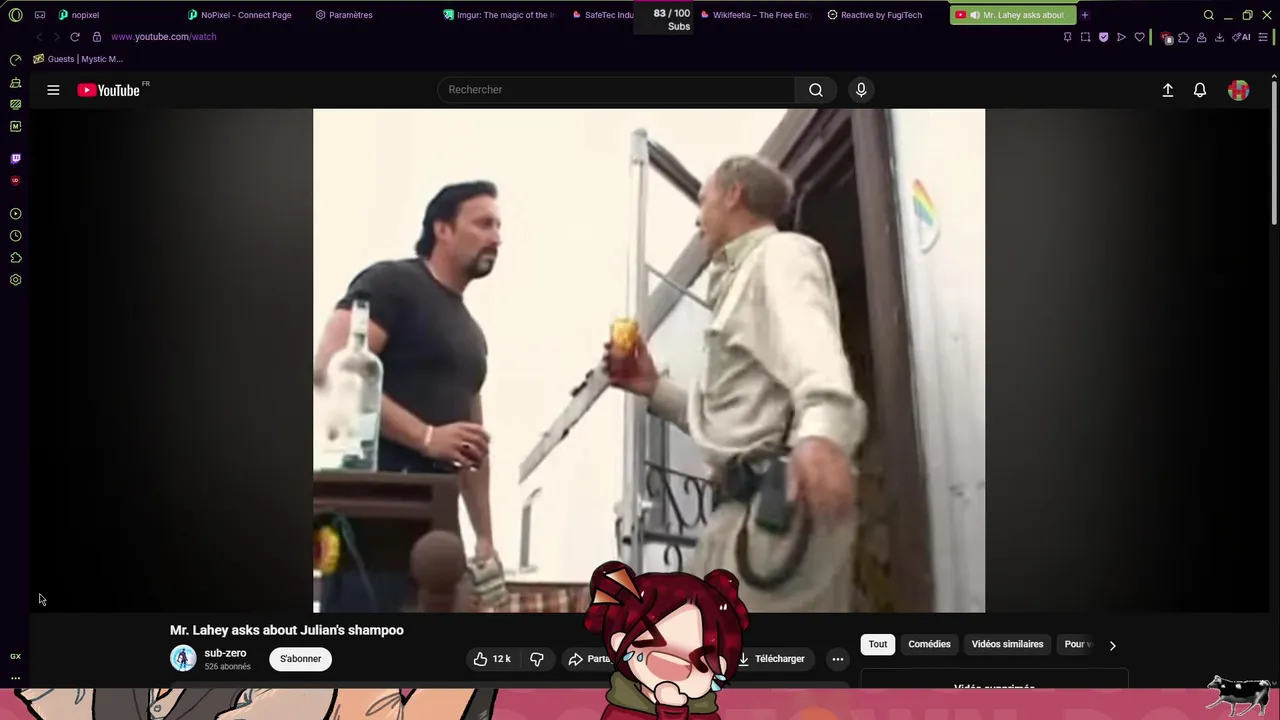1280x720 pixels.
Task: Open Extensions cube icon in sidebar
Action: pos(15,258)
